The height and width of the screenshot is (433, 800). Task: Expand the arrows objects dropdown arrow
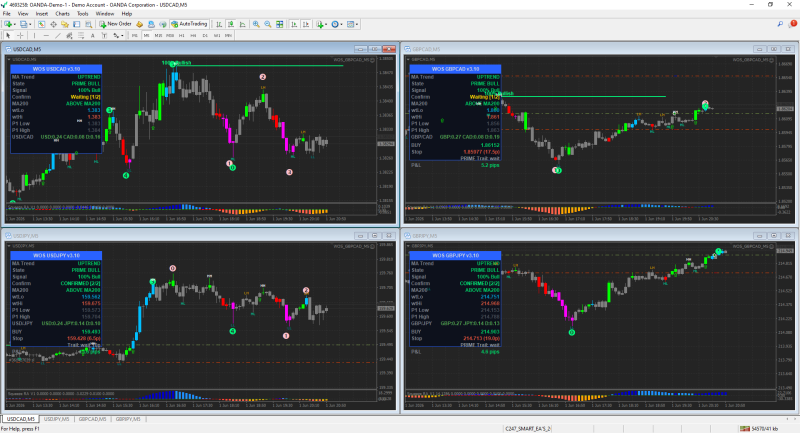coord(122,36)
